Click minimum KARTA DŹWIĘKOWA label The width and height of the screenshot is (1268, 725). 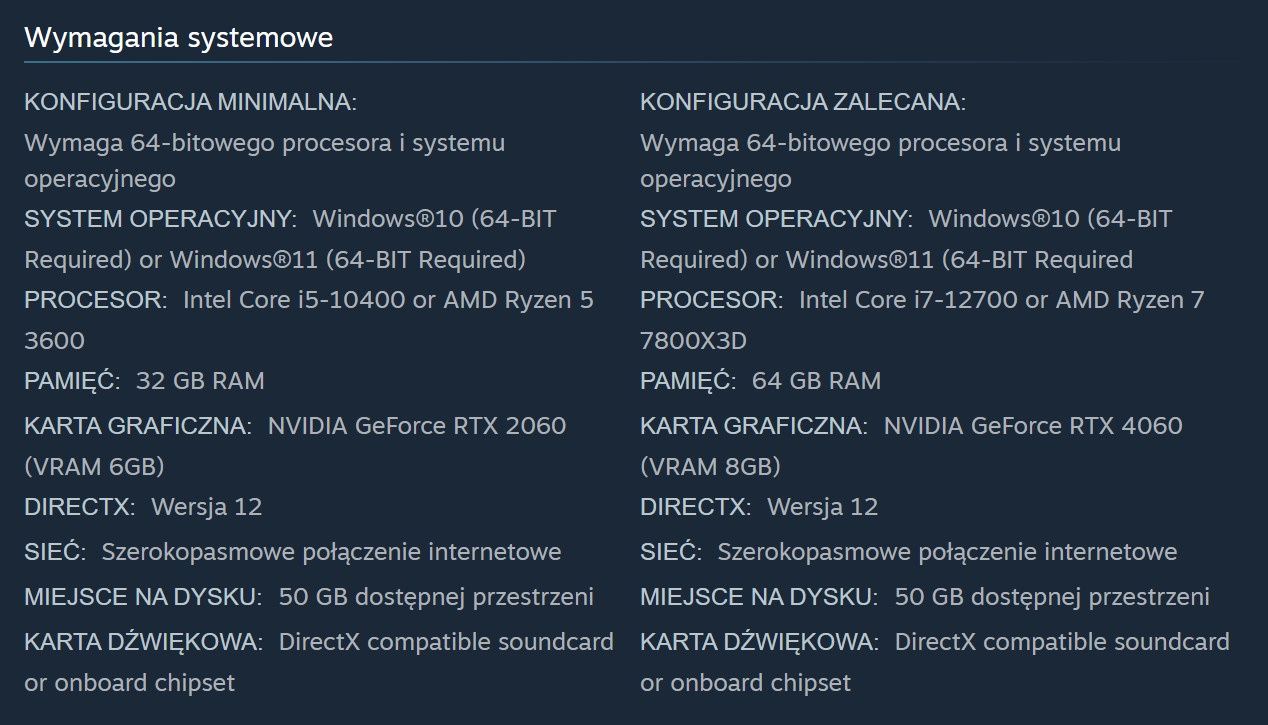click(x=144, y=642)
